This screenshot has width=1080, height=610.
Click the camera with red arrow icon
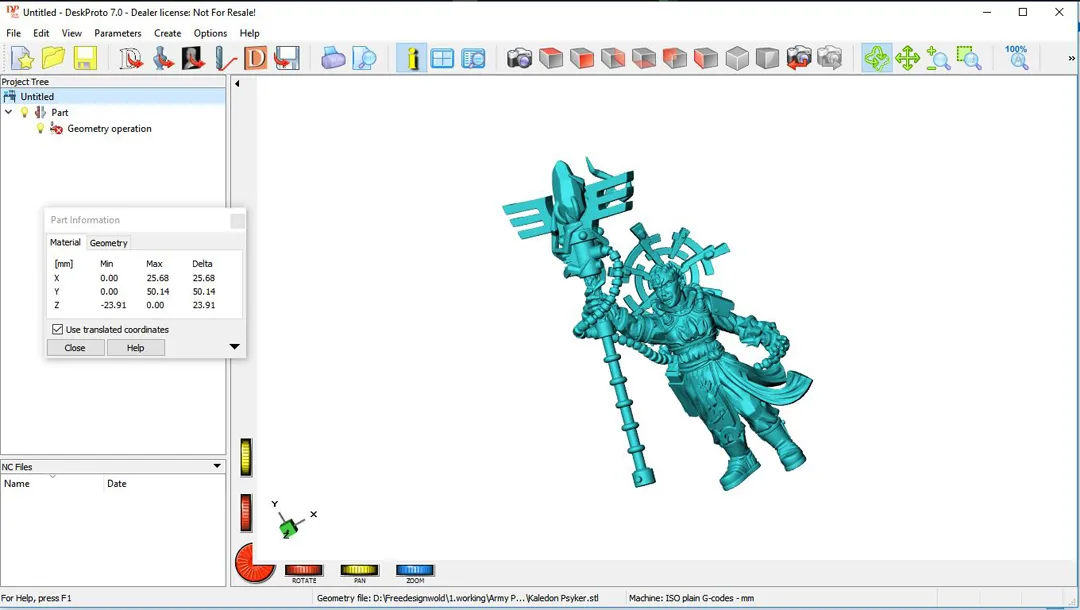pyautogui.click(x=799, y=59)
